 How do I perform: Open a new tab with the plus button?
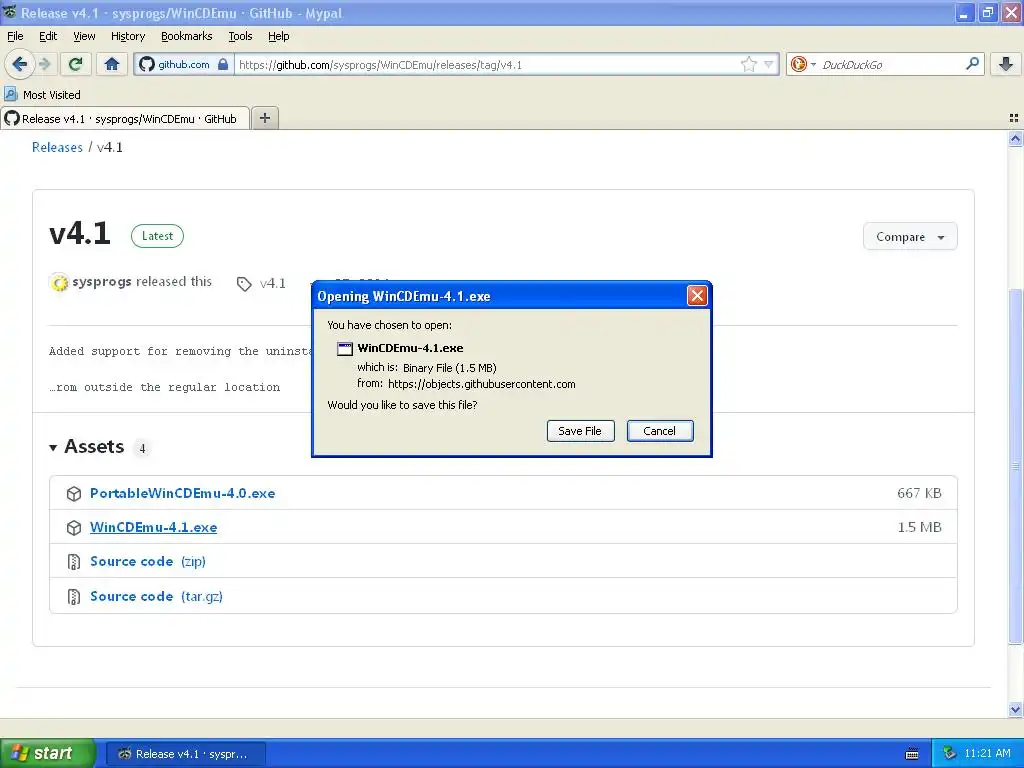(x=264, y=118)
